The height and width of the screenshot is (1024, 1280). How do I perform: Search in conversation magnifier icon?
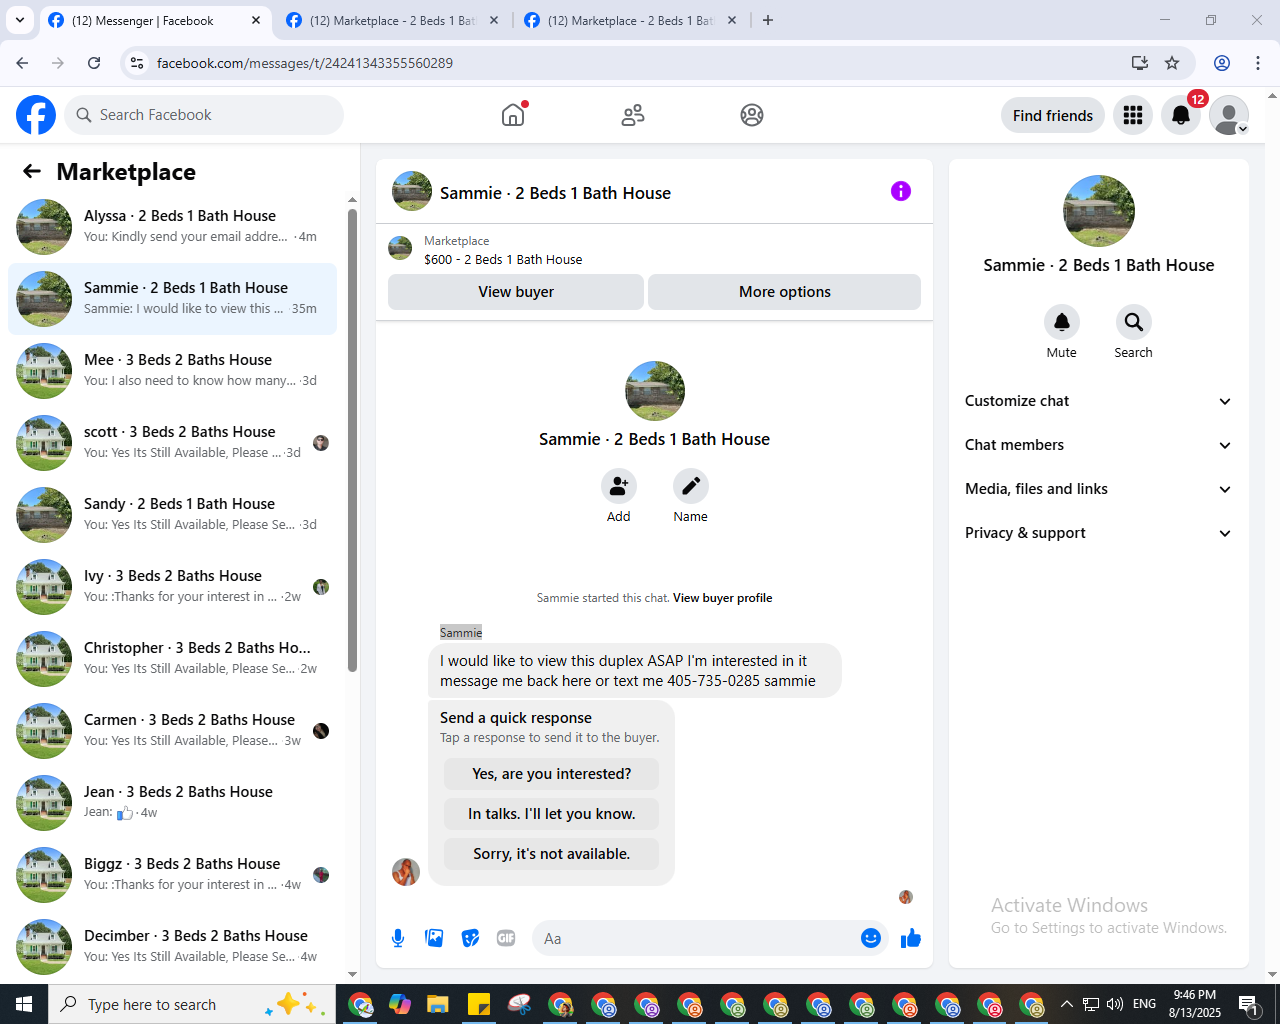coord(1134,322)
